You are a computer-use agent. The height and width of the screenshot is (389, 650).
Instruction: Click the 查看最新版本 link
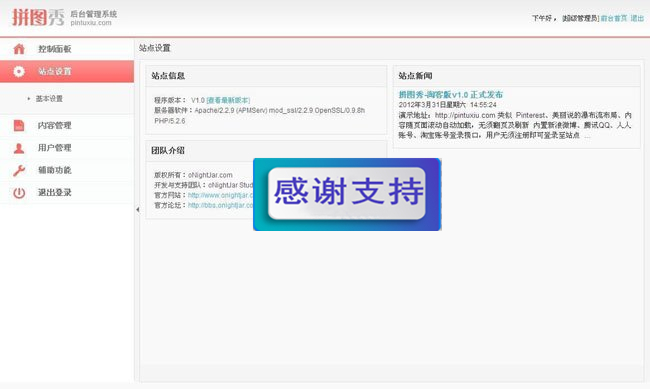click(228, 100)
